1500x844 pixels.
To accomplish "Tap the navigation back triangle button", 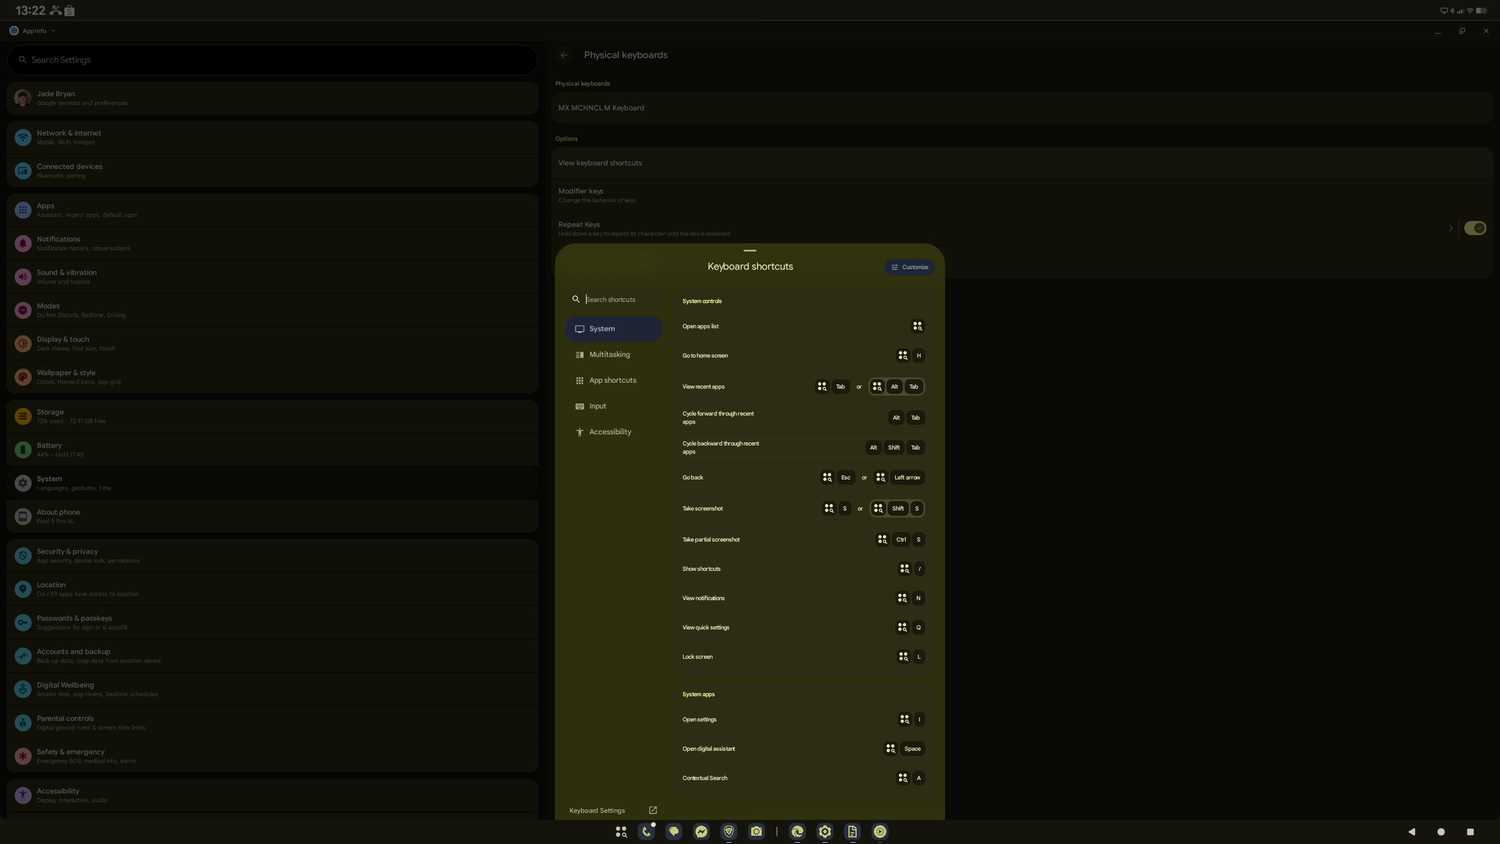I will 1412,832.
